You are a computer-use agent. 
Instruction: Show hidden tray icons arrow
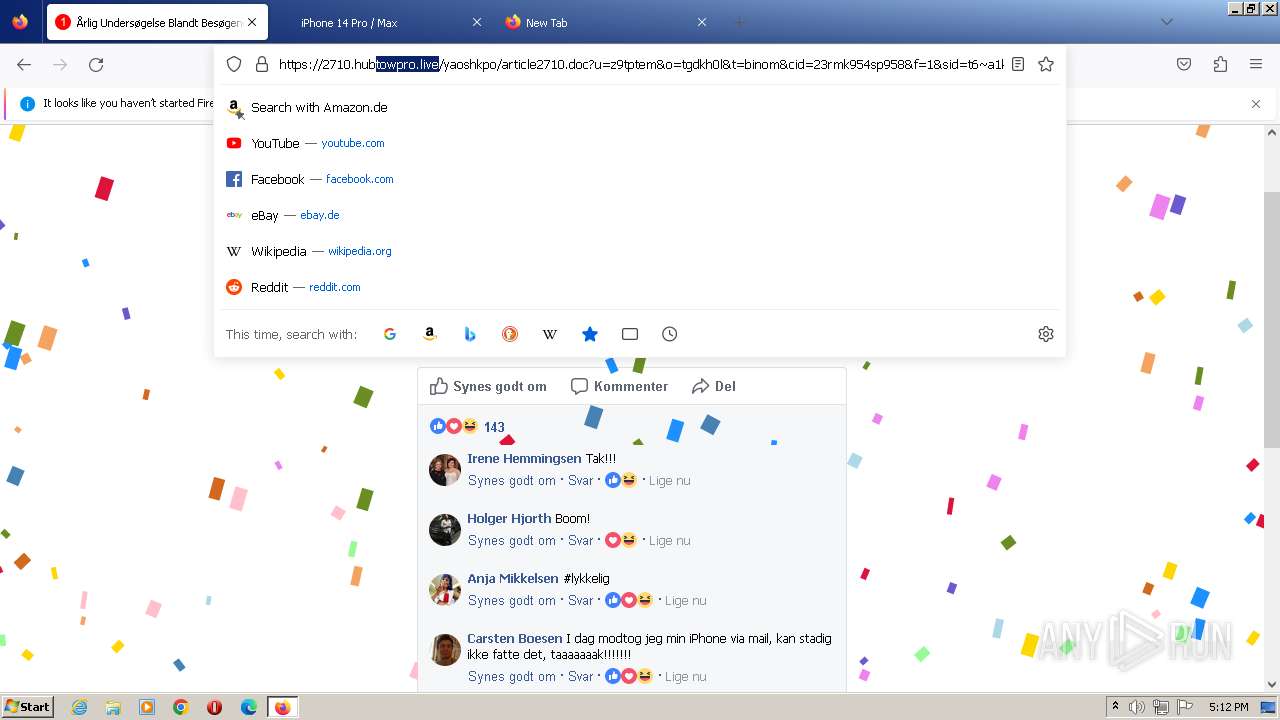click(x=1115, y=707)
